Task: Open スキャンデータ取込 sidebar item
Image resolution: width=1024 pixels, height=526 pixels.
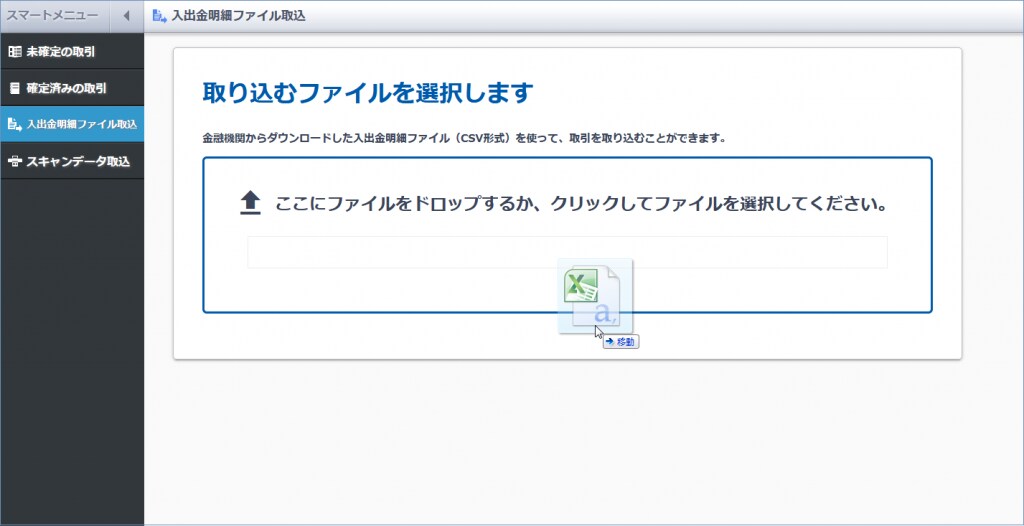Action: click(x=72, y=161)
